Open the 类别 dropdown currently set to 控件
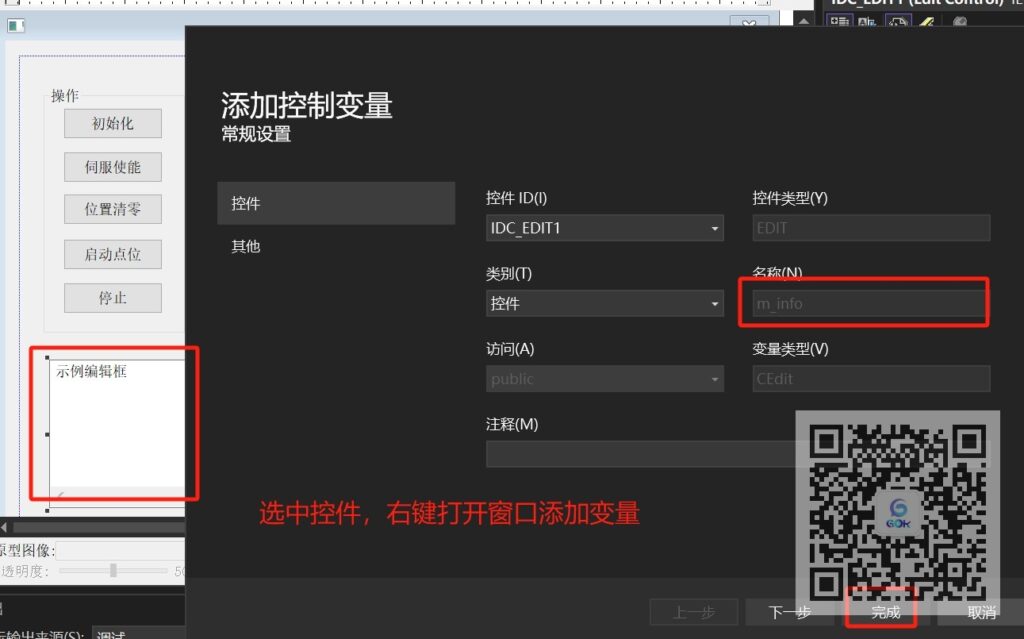 click(604, 304)
